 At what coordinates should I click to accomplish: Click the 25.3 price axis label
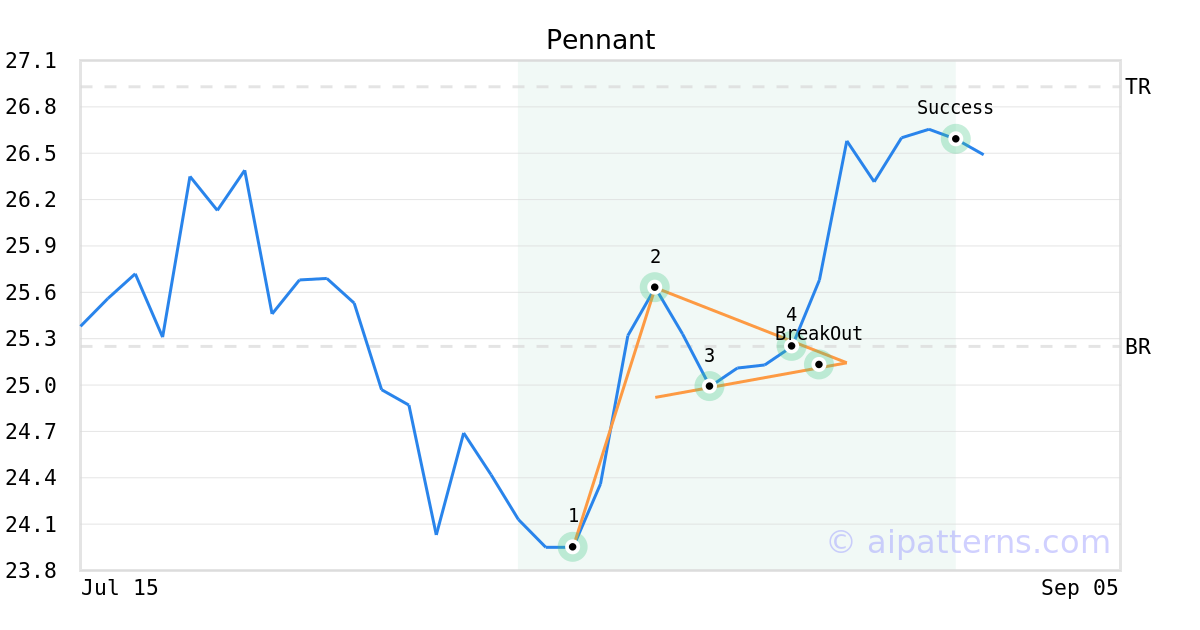point(31,339)
